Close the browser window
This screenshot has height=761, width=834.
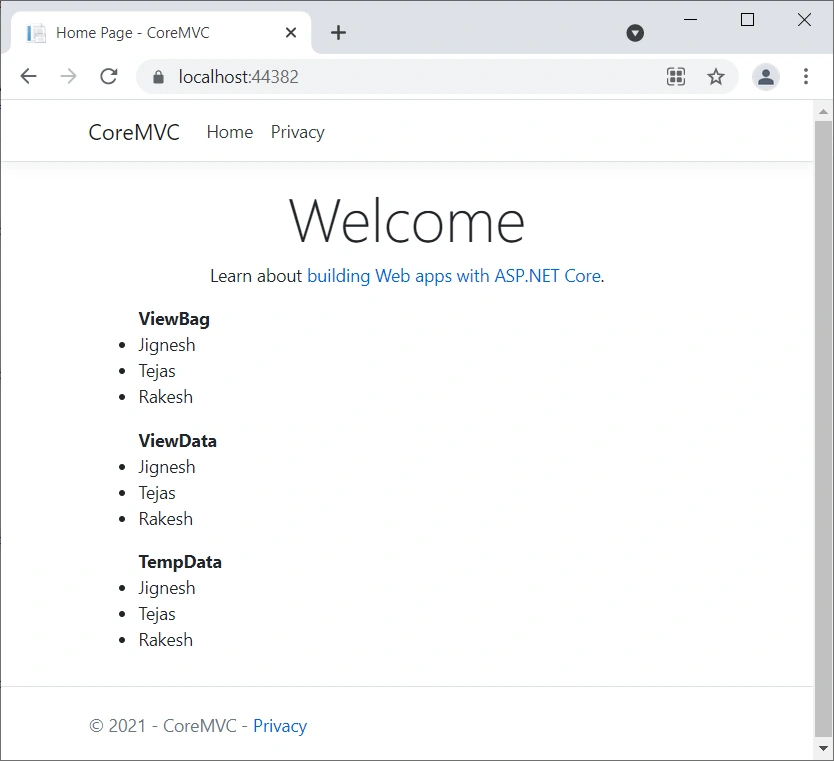[804, 20]
